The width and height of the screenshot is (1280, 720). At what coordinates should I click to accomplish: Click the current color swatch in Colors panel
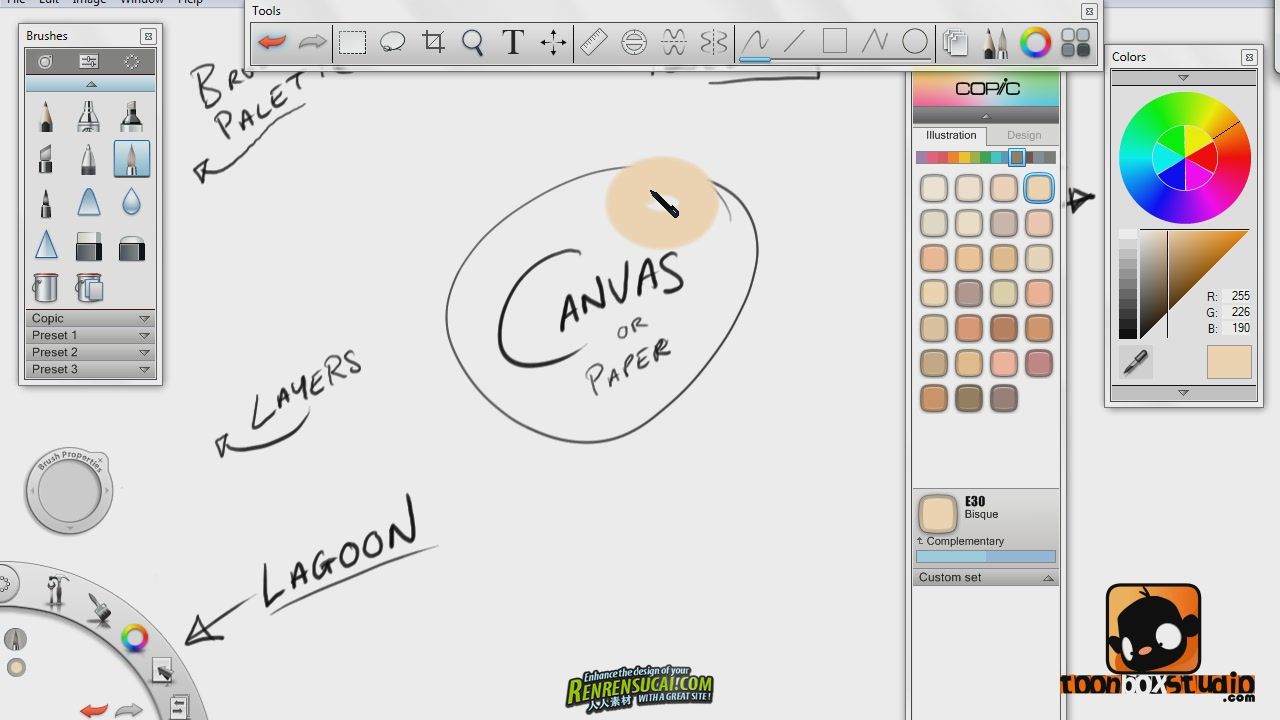click(x=1229, y=362)
